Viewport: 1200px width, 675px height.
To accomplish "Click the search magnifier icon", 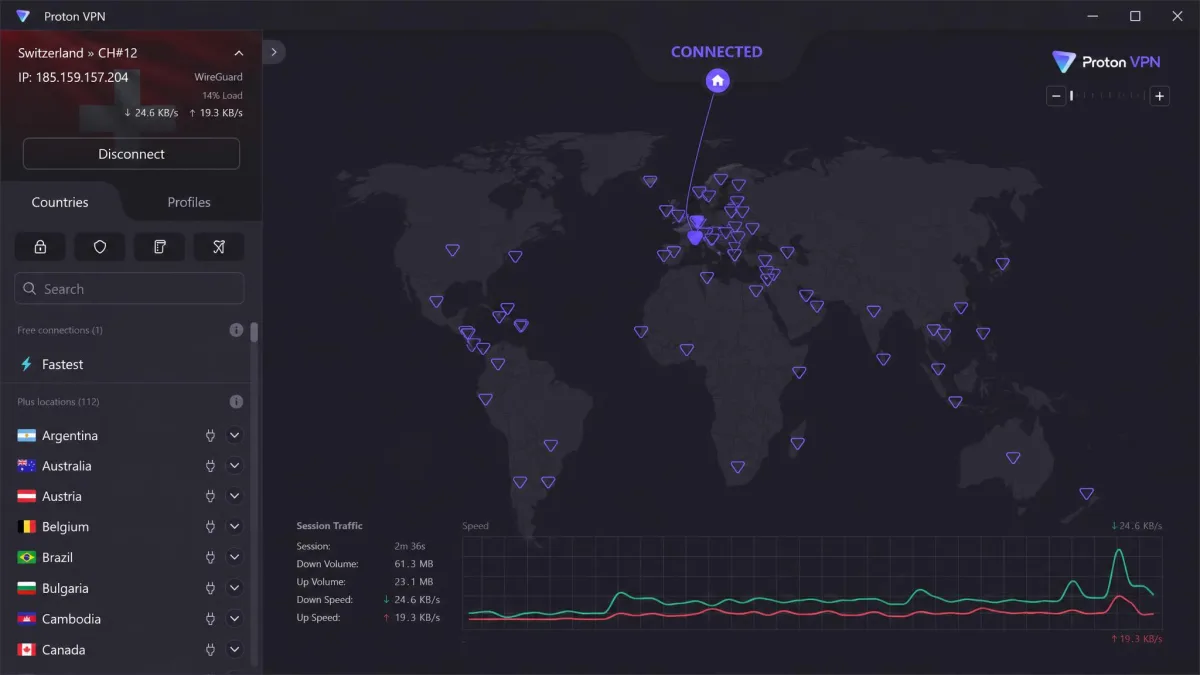I will (30, 289).
